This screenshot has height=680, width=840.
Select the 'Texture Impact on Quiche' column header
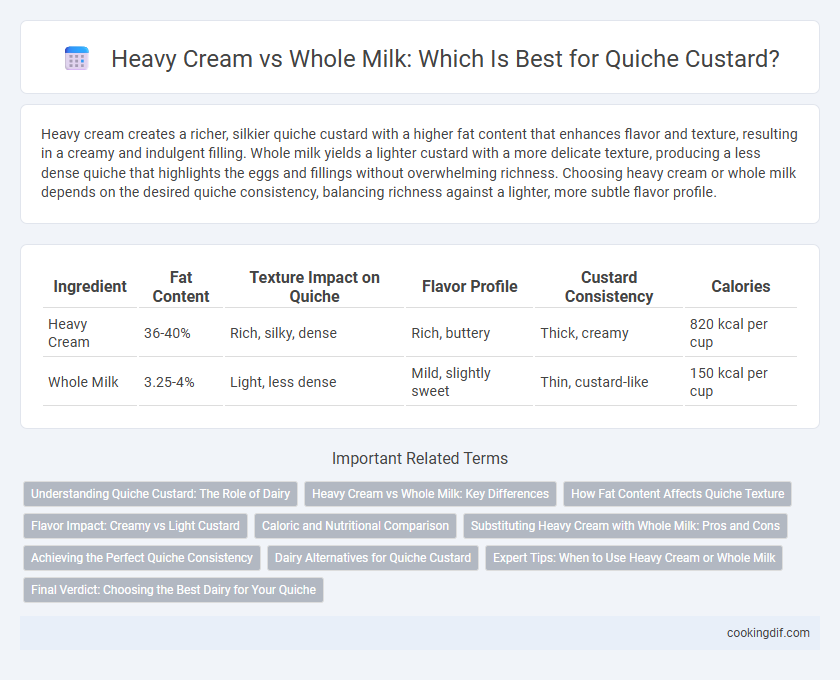tap(314, 287)
